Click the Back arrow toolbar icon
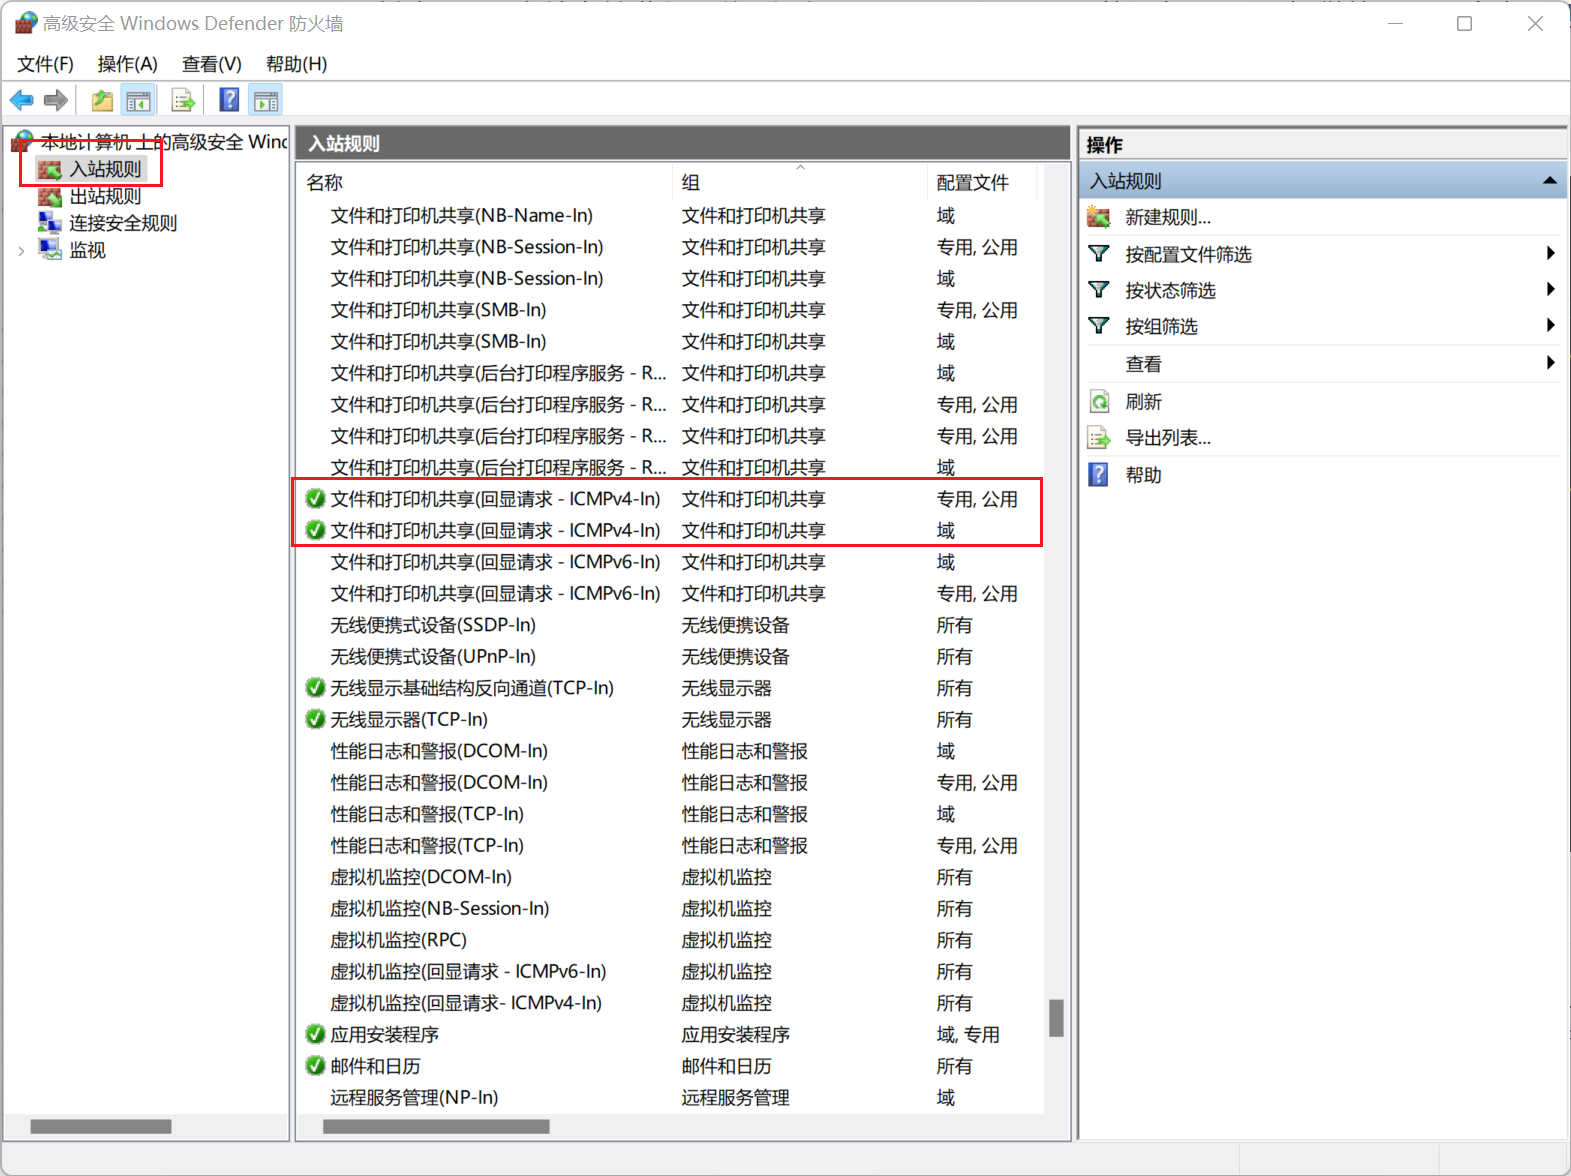The height and width of the screenshot is (1176, 1571). pyautogui.click(x=22, y=100)
